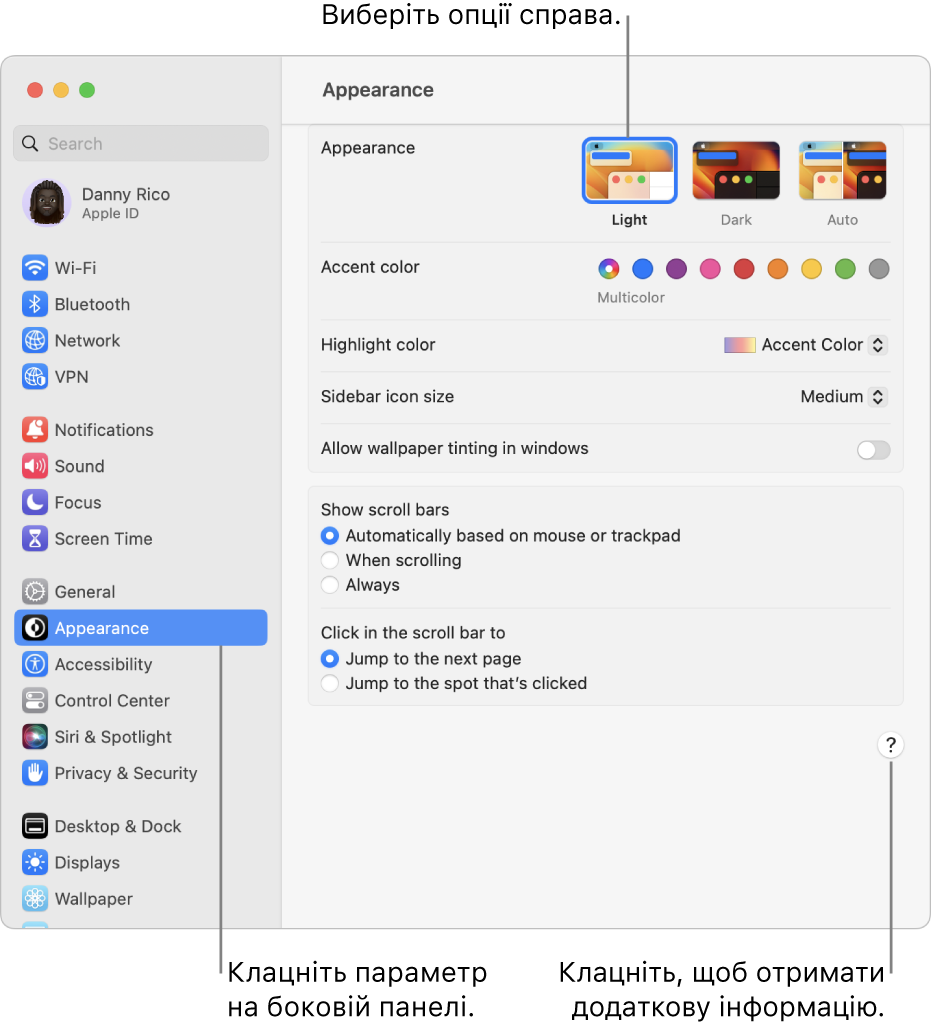931x1029 pixels.
Task: Open the Wallpaper flower icon
Action: click(x=35, y=898)
